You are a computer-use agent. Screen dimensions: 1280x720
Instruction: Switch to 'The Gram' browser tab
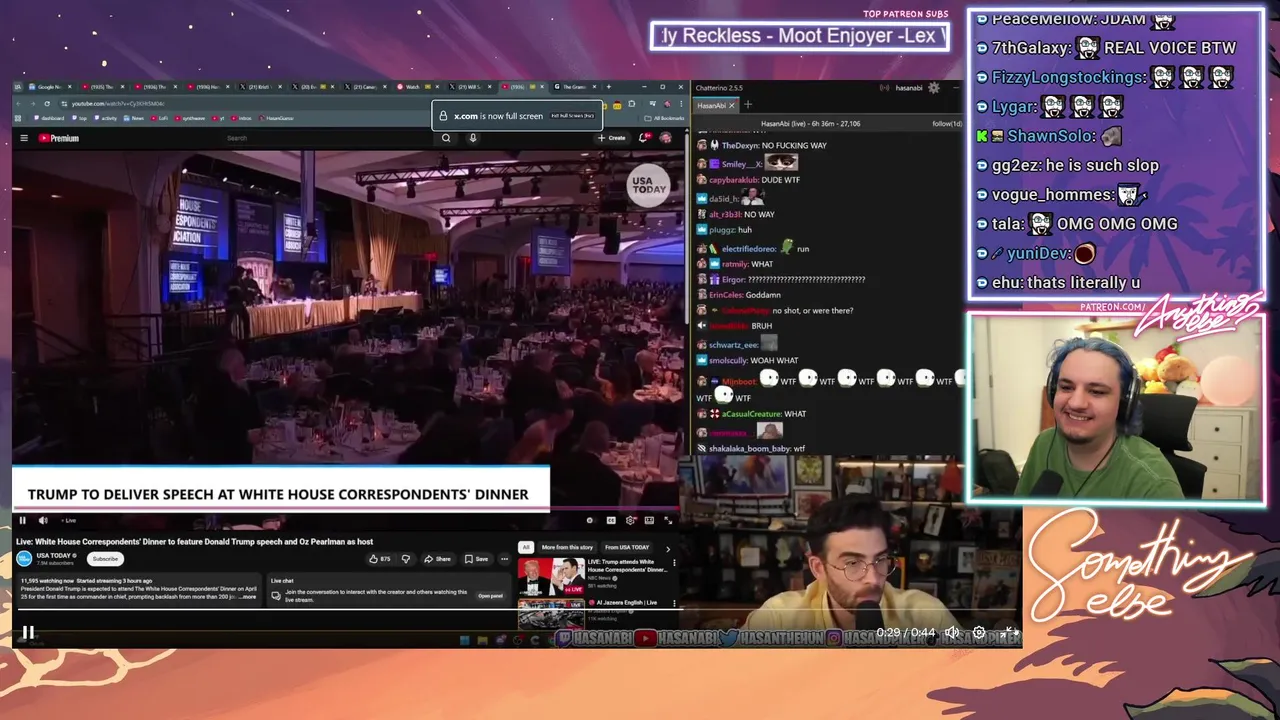click(x=574, y=87)
